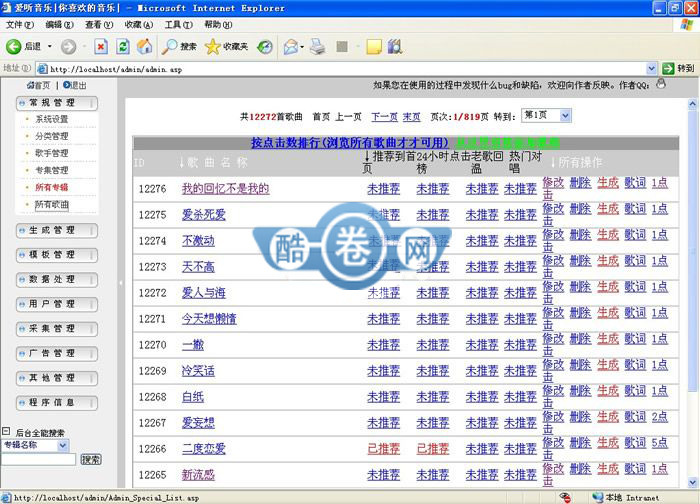Click the QQ penguin icon
The image size is (700, 504).
pyautogui.click(x=661, y=84)
